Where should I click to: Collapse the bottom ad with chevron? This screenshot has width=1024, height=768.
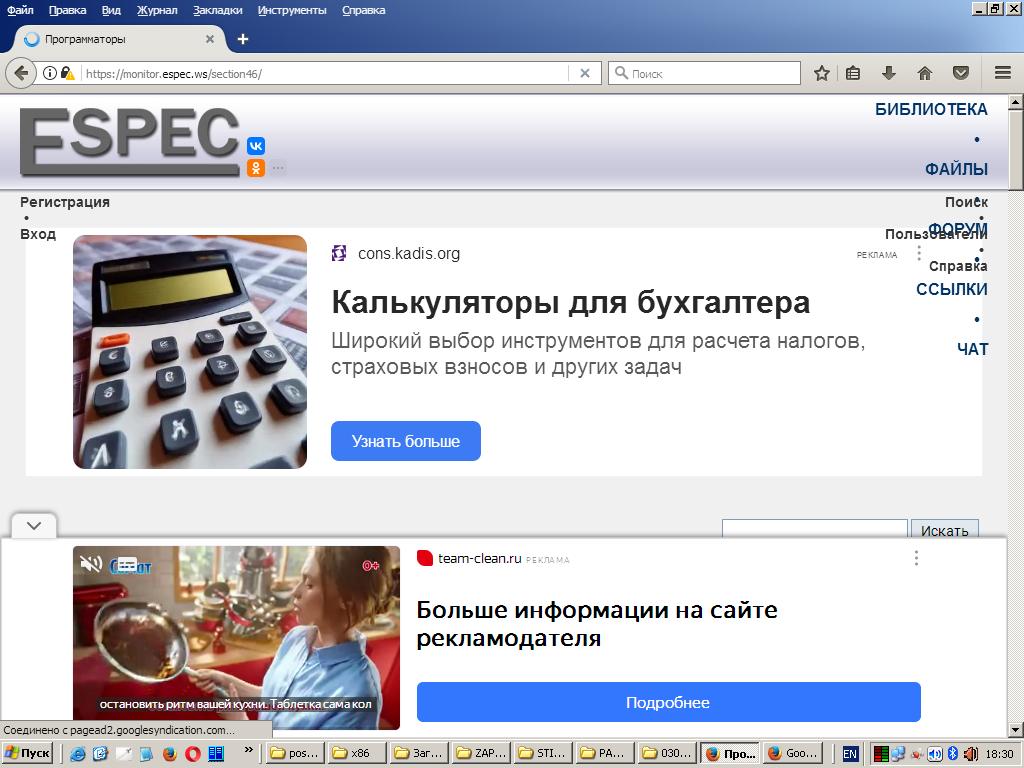coord(34,525)
